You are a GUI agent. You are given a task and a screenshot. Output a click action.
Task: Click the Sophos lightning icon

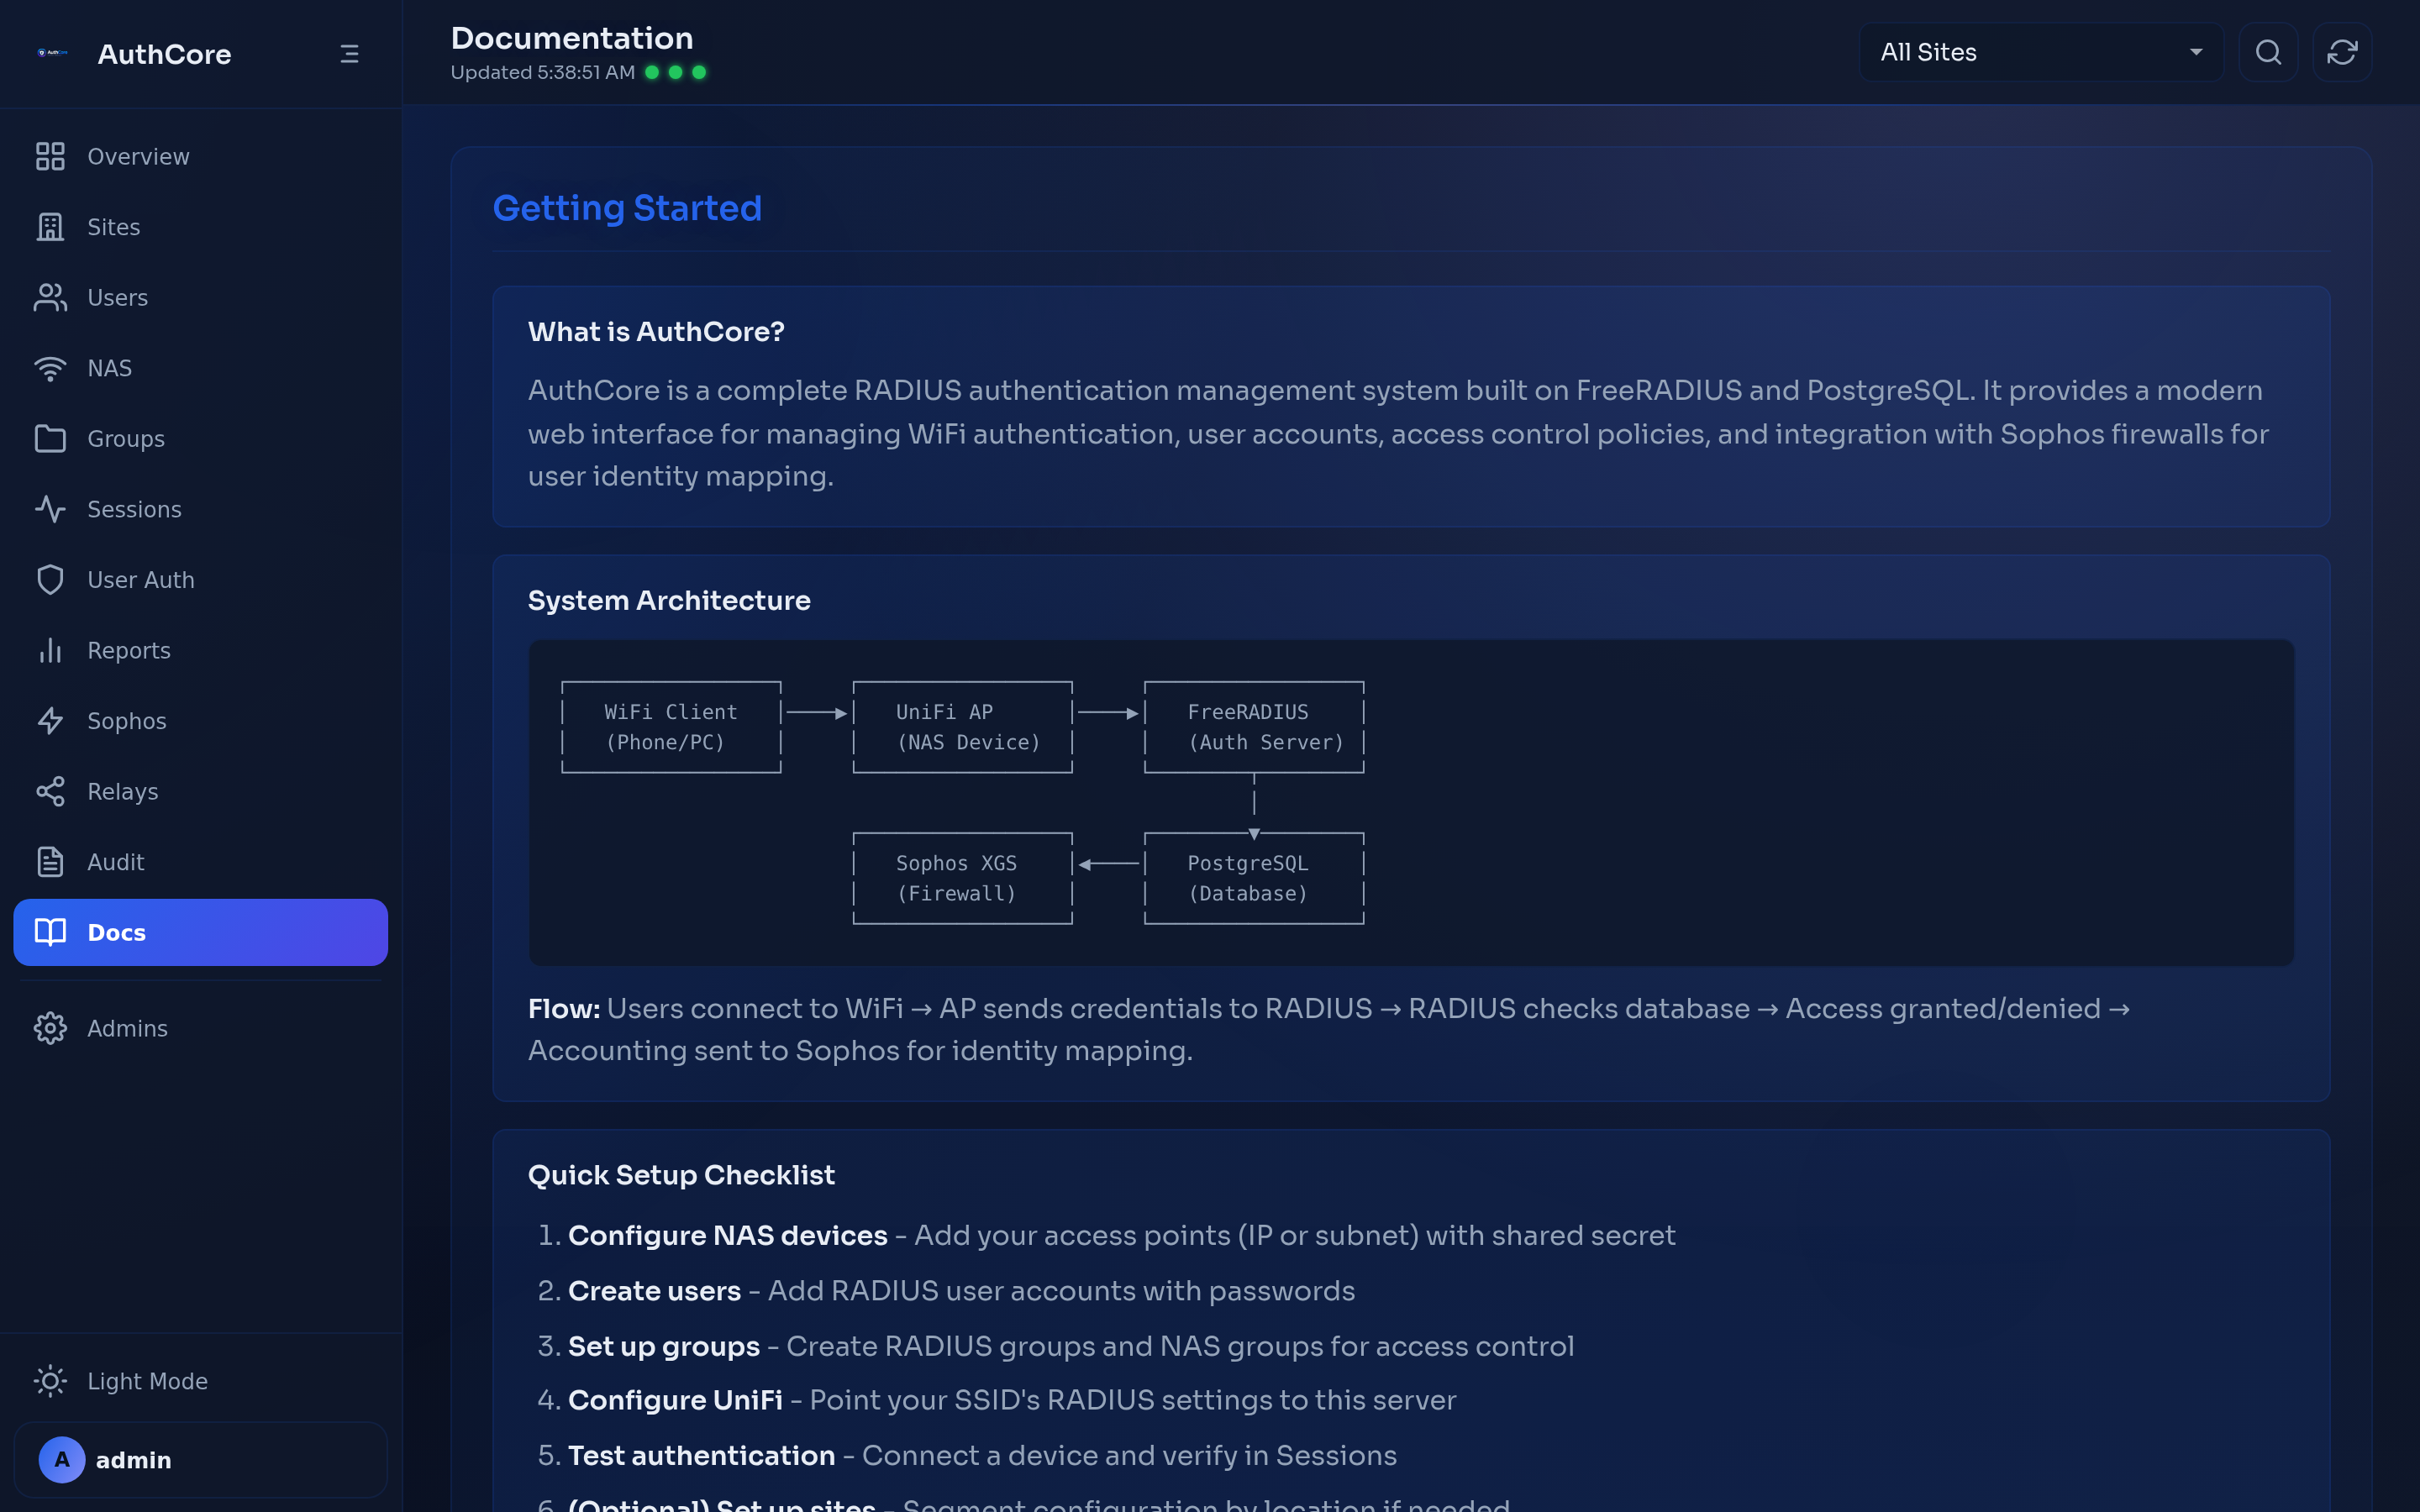(x=50, y=720)
